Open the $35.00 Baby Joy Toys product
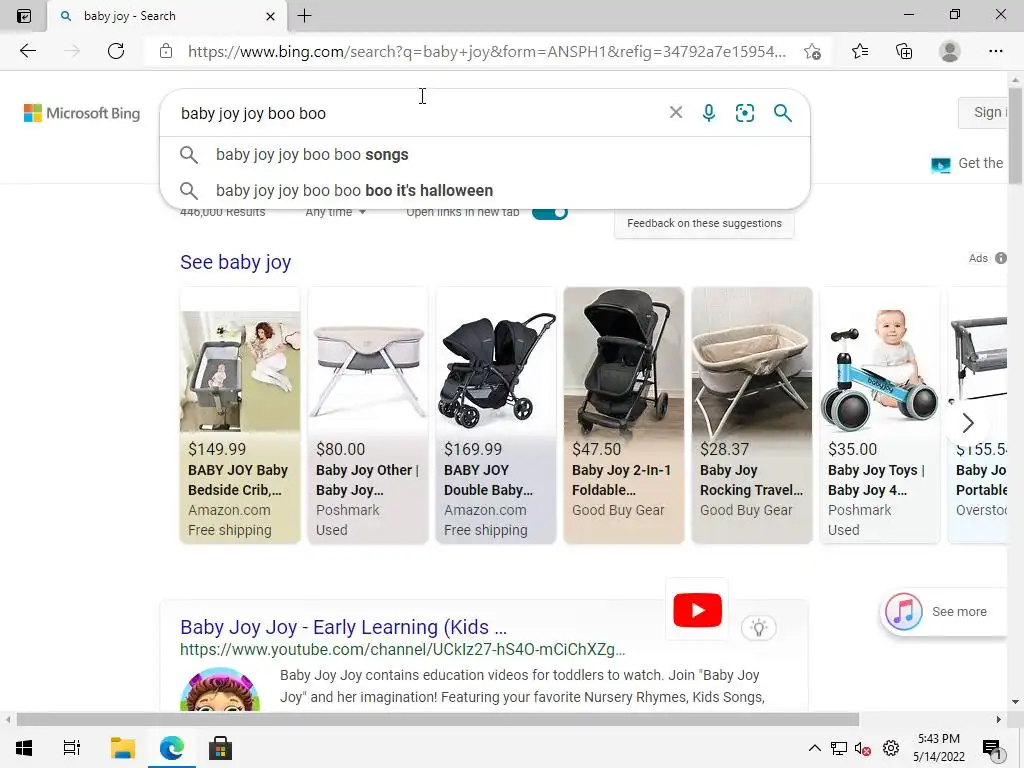The width and height of the screenshot is (1024, 768). [880, 415]
